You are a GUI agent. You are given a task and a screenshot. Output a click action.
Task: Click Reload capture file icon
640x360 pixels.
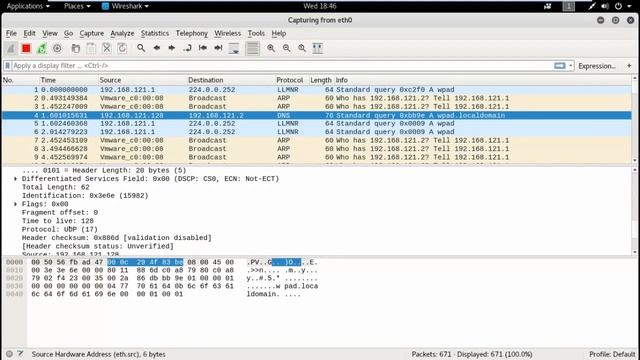[x=122, y=48]
